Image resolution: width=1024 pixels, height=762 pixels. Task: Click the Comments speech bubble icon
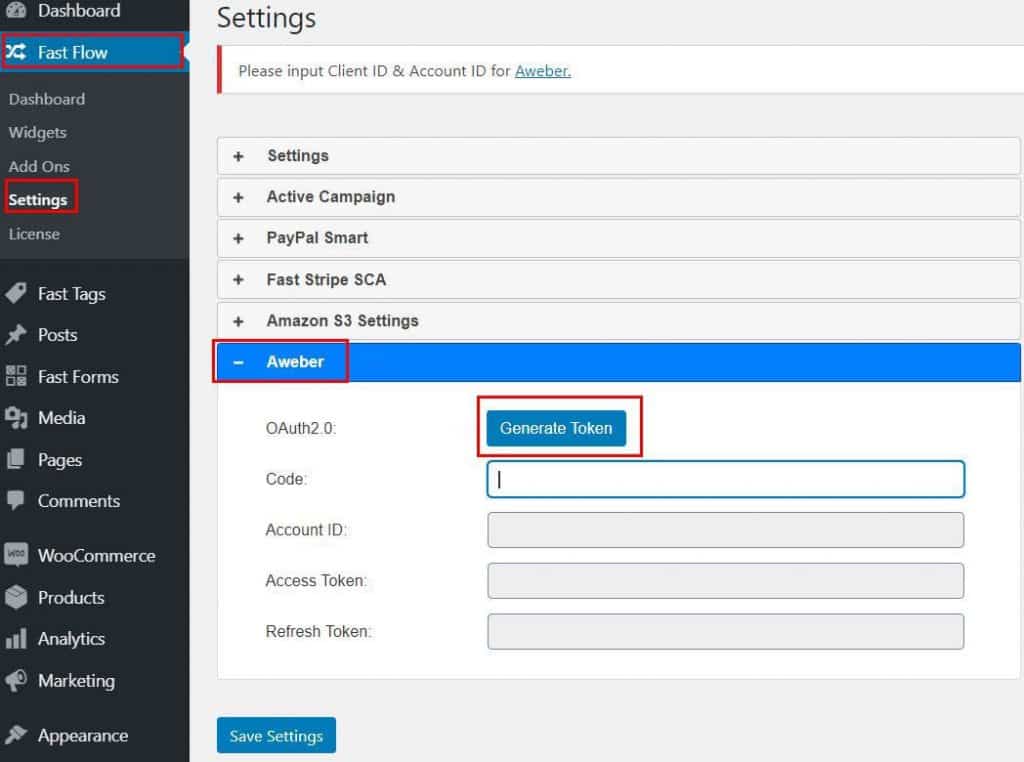pyautogui.click(x=16, y=501)
